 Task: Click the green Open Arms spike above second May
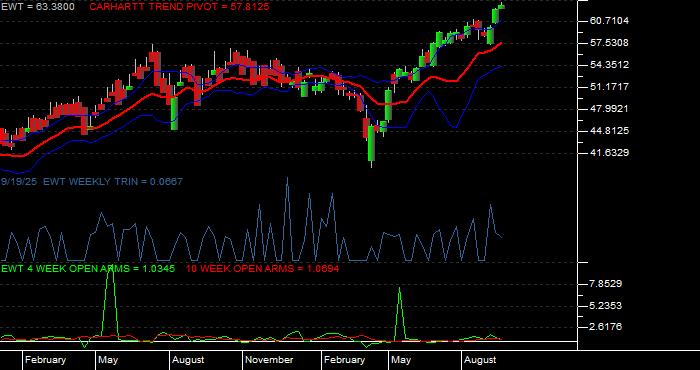400,314
